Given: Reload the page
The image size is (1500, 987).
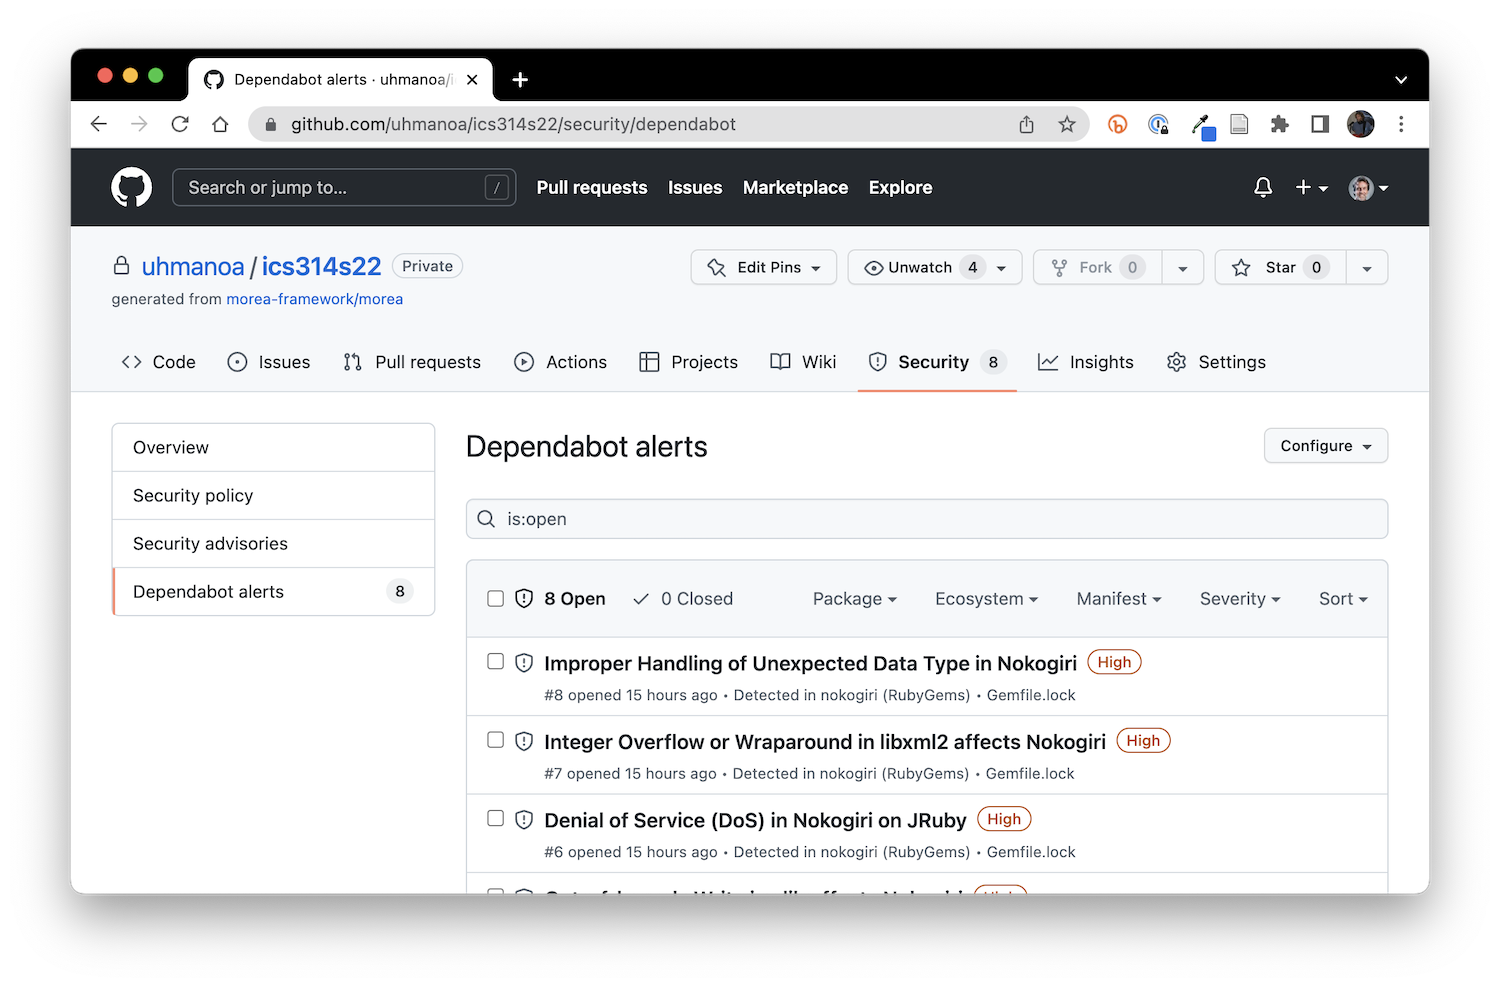Looking at the screenshot, I should click(180, 124).
